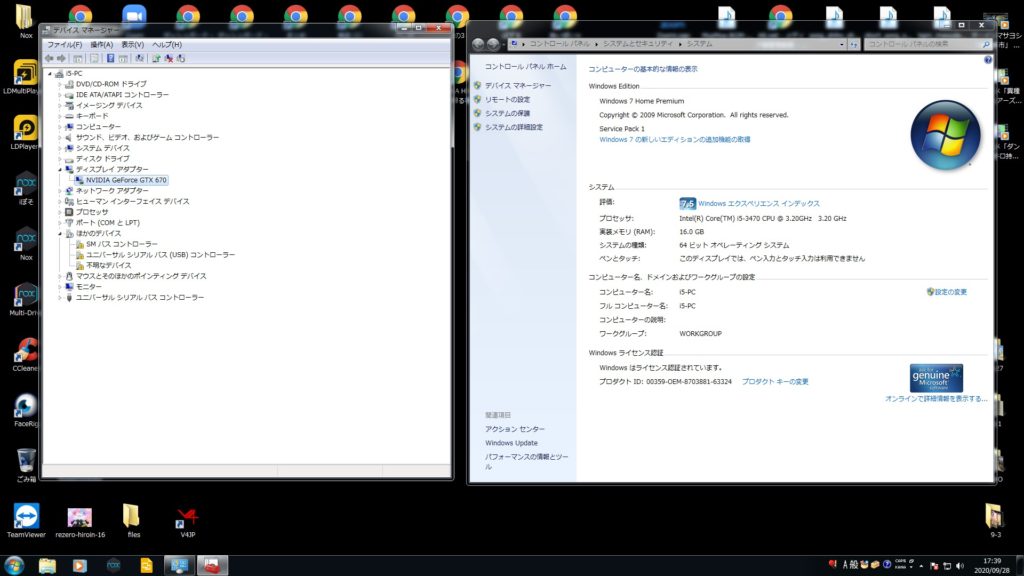This screenshot has height=576, width=1024.
Task: Expand the ネットワーク アダプター node
Action: tap(60, 190)
